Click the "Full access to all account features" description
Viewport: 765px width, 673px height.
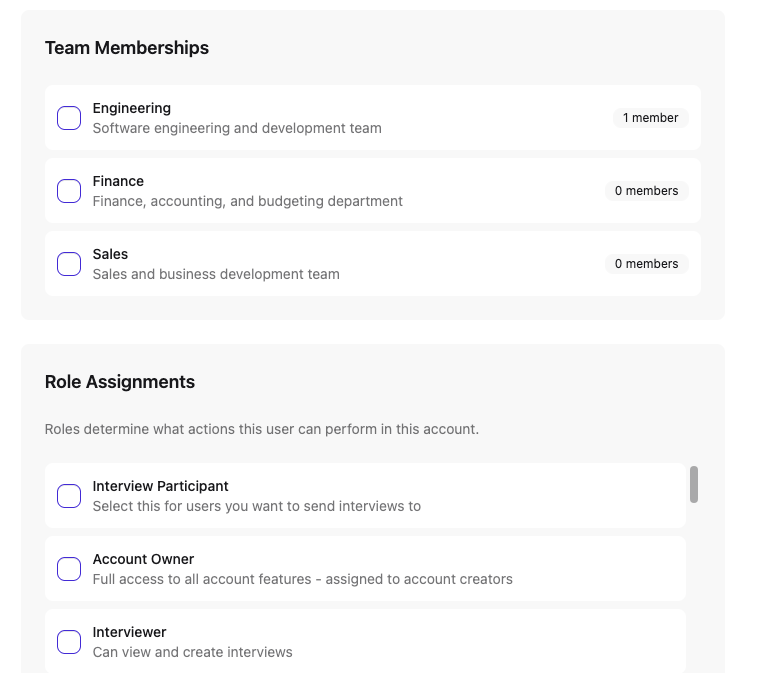pos(302,579)
